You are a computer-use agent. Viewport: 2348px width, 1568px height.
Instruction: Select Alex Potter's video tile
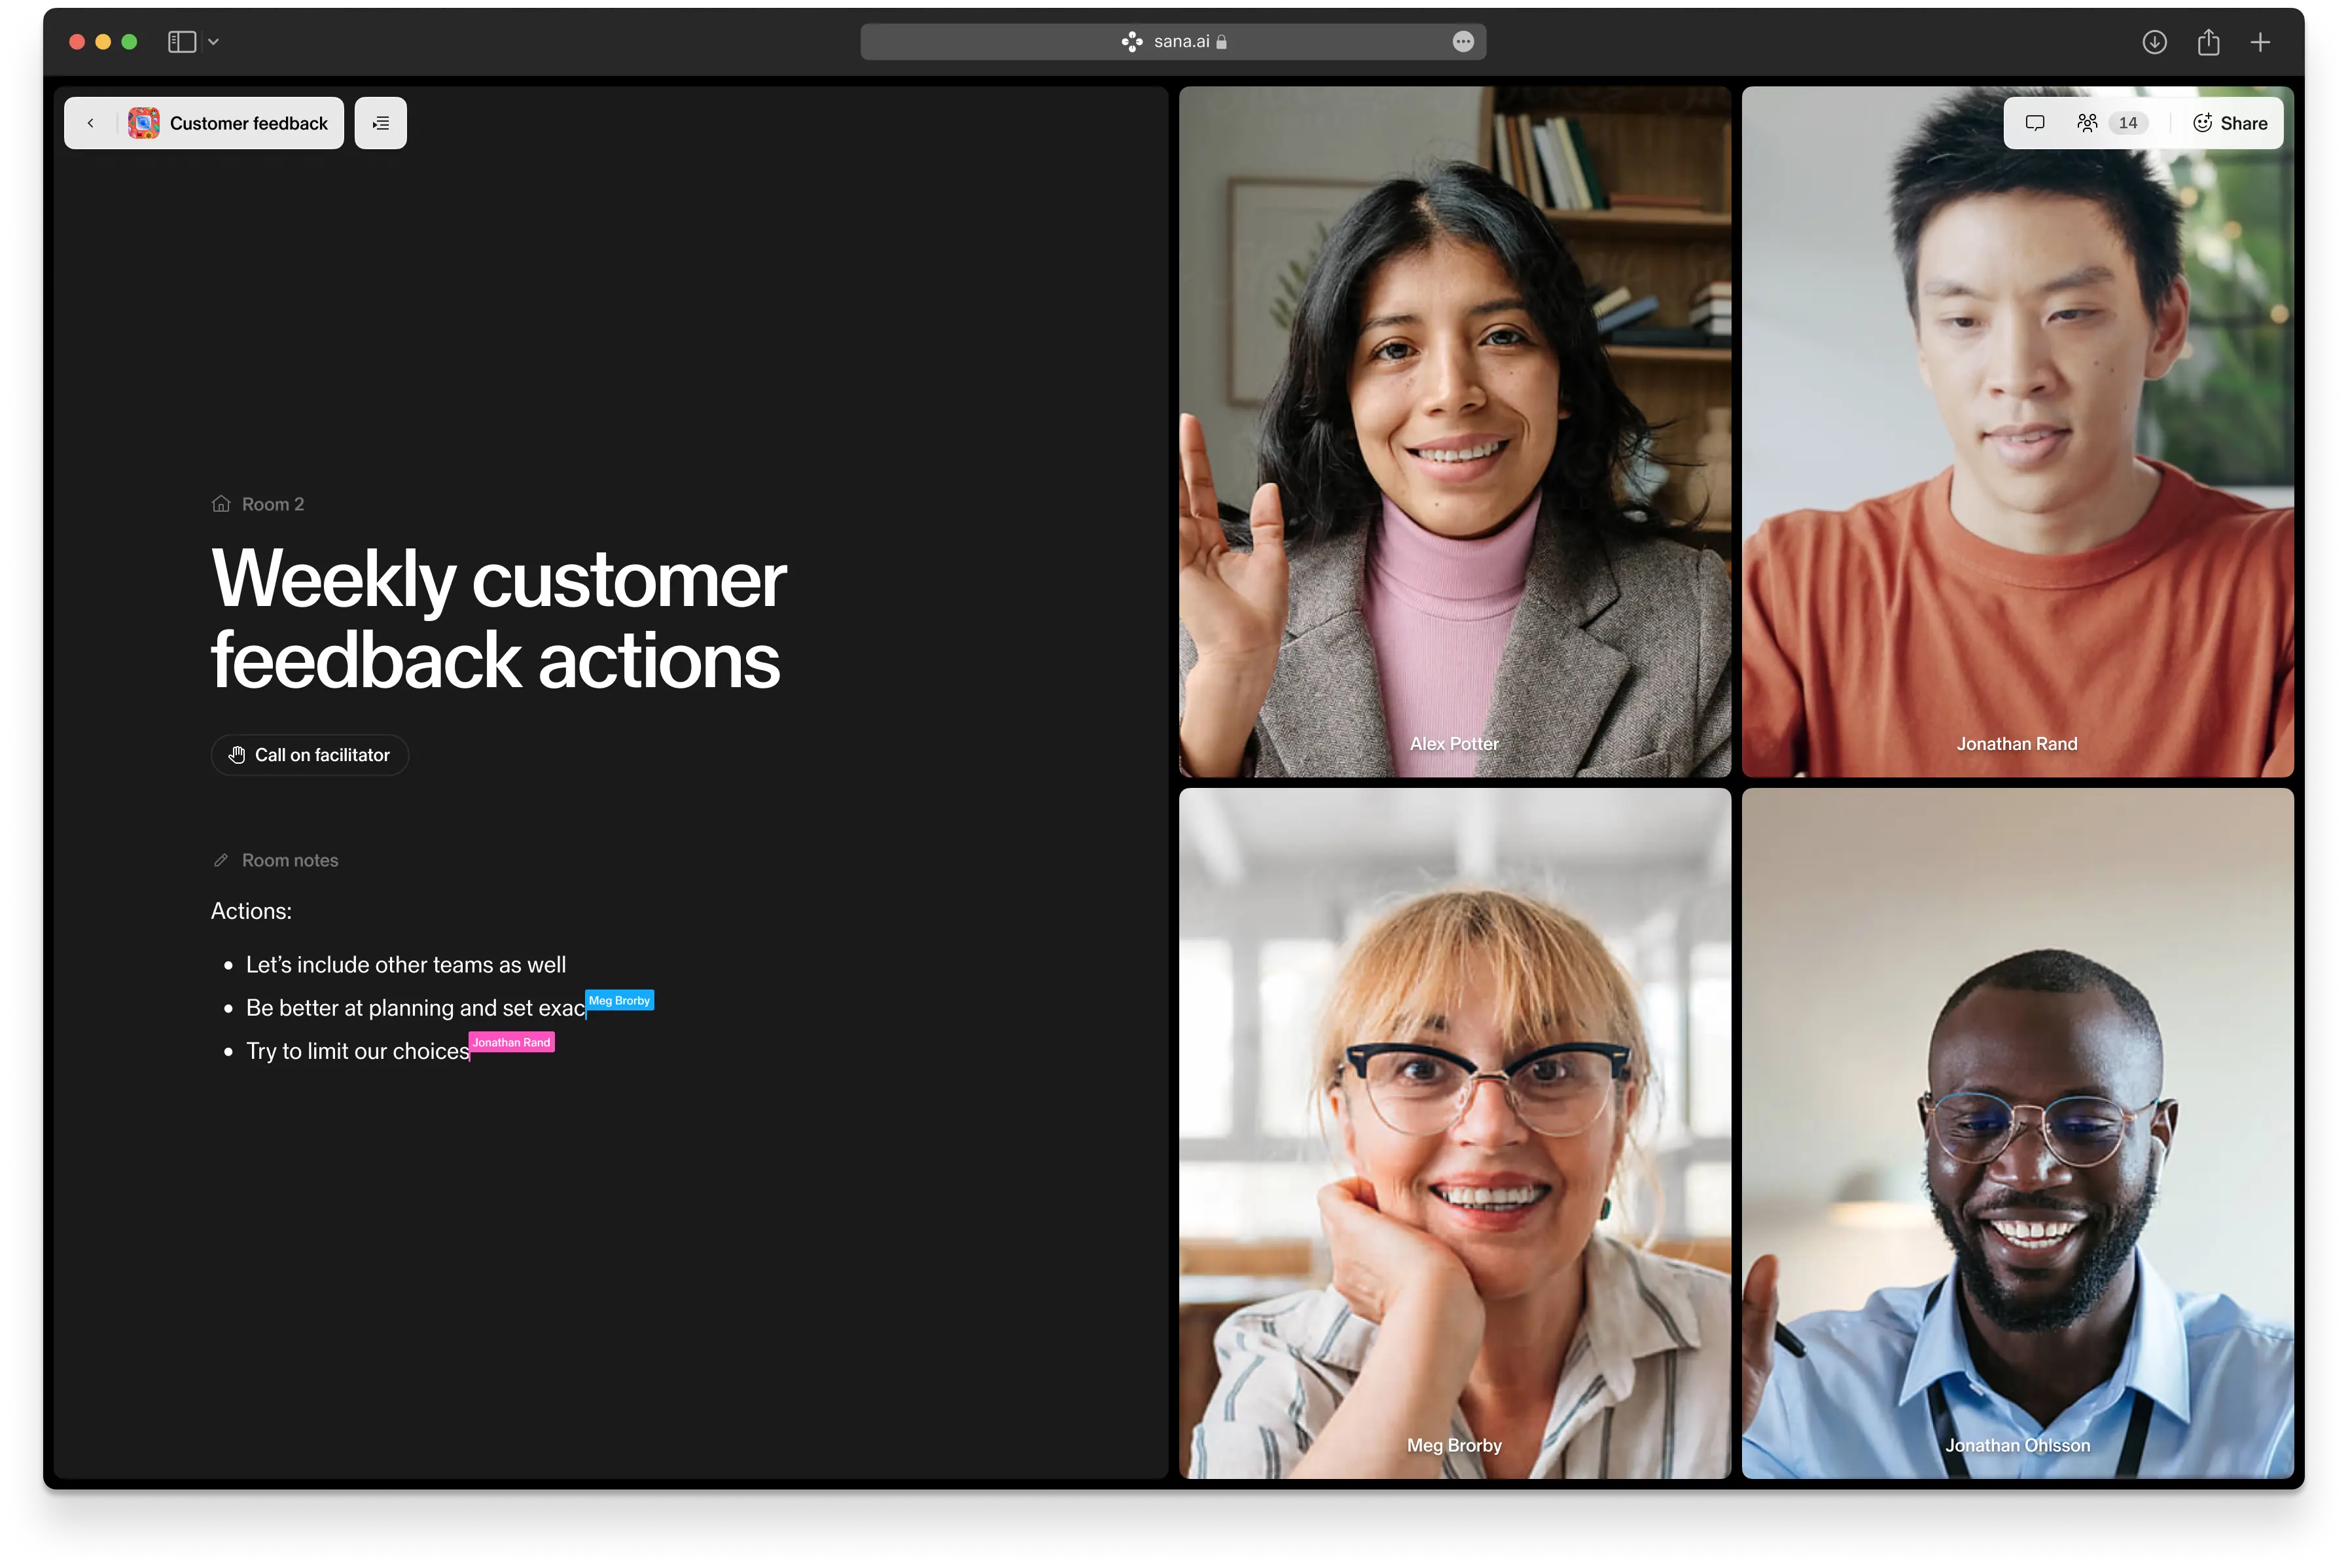point(1454,431)
